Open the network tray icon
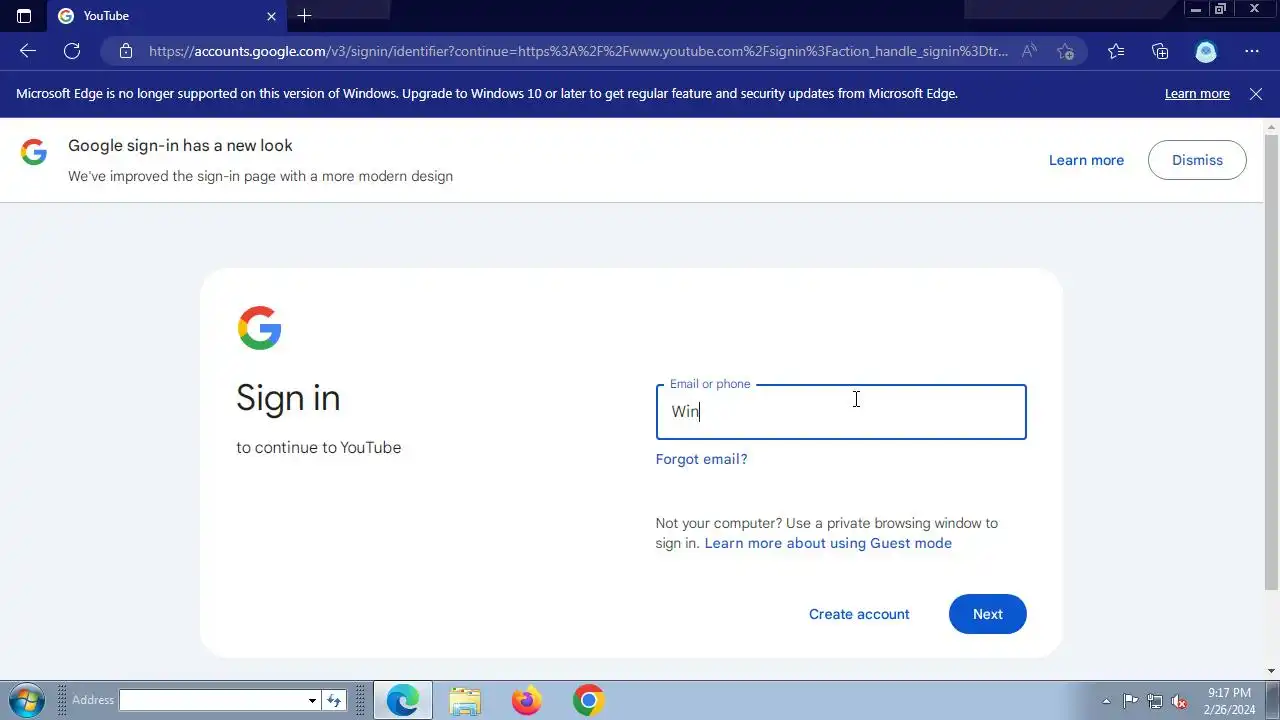 click(x=1155, y=701)
